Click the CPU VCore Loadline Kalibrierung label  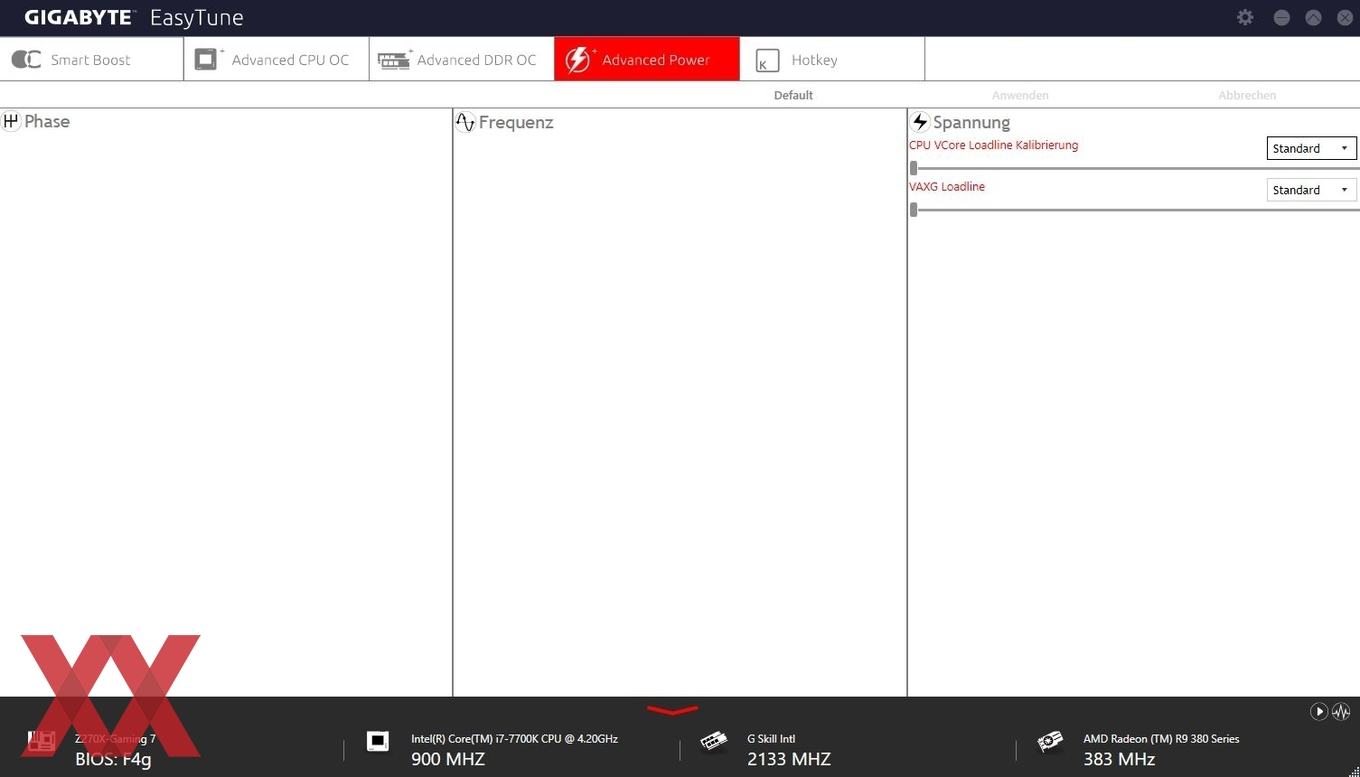(x=993, y=145)
